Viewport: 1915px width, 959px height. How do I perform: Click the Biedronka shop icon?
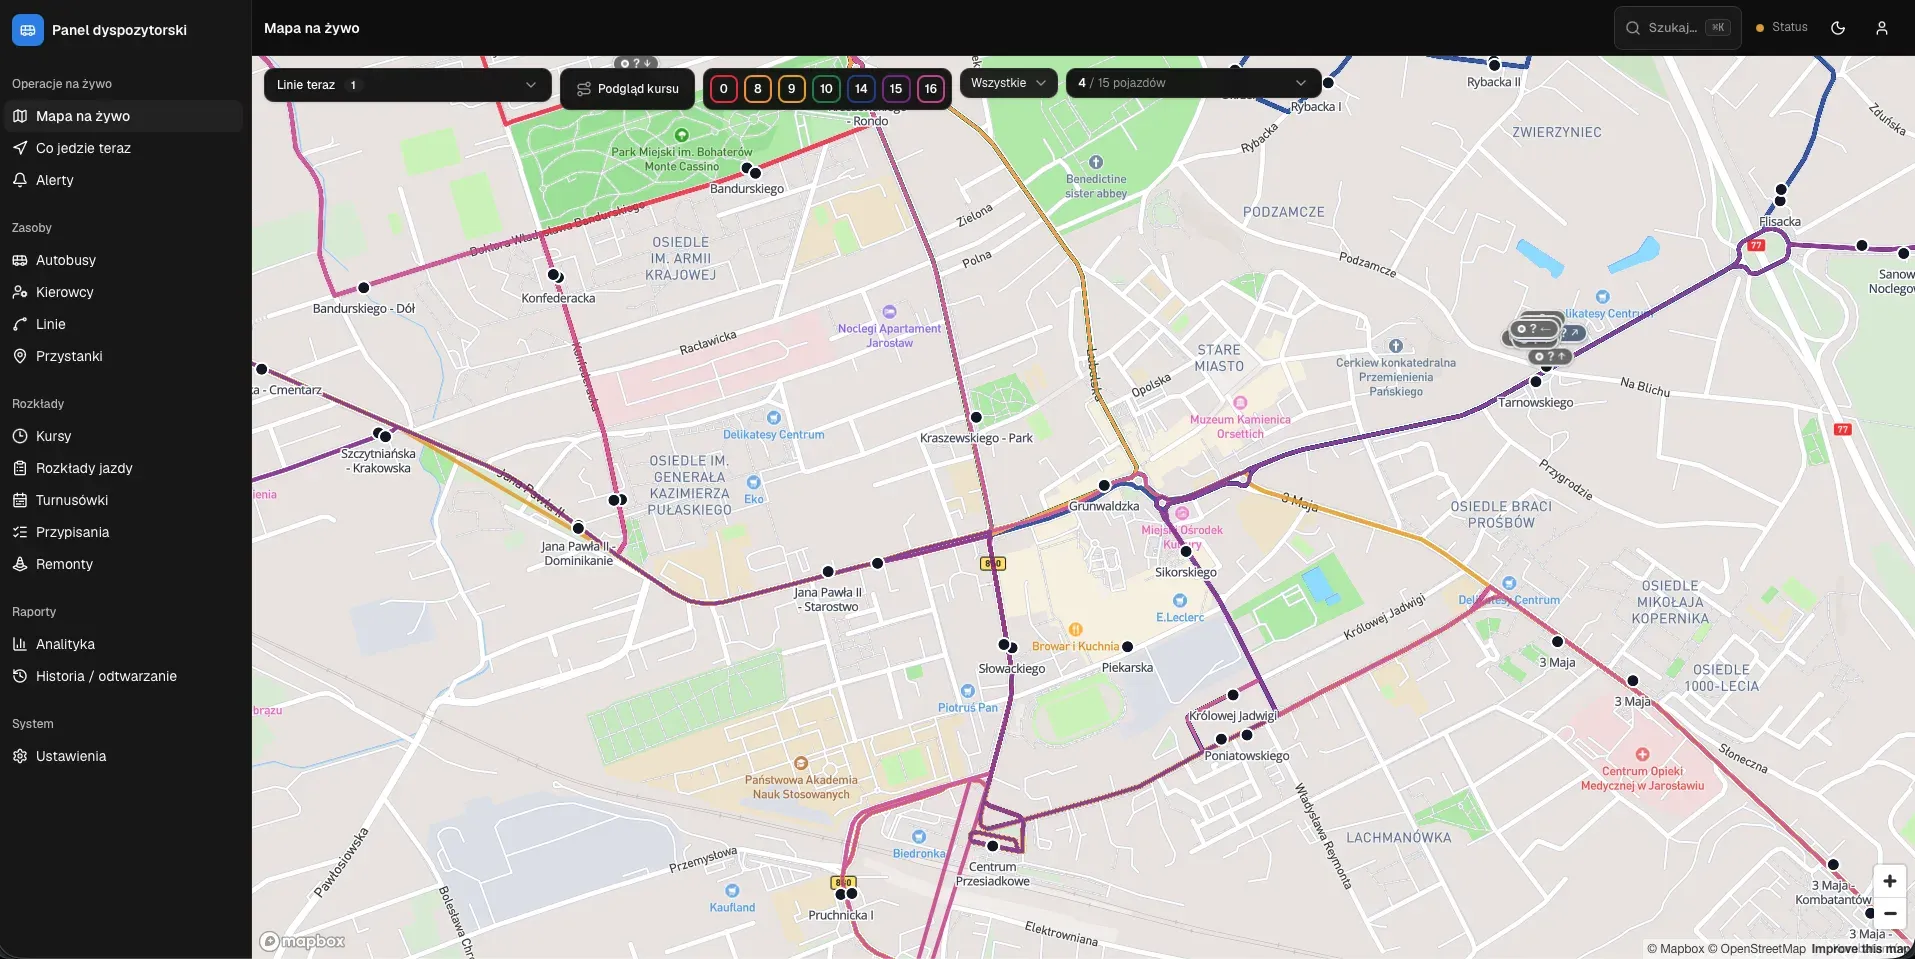(919, 837)
